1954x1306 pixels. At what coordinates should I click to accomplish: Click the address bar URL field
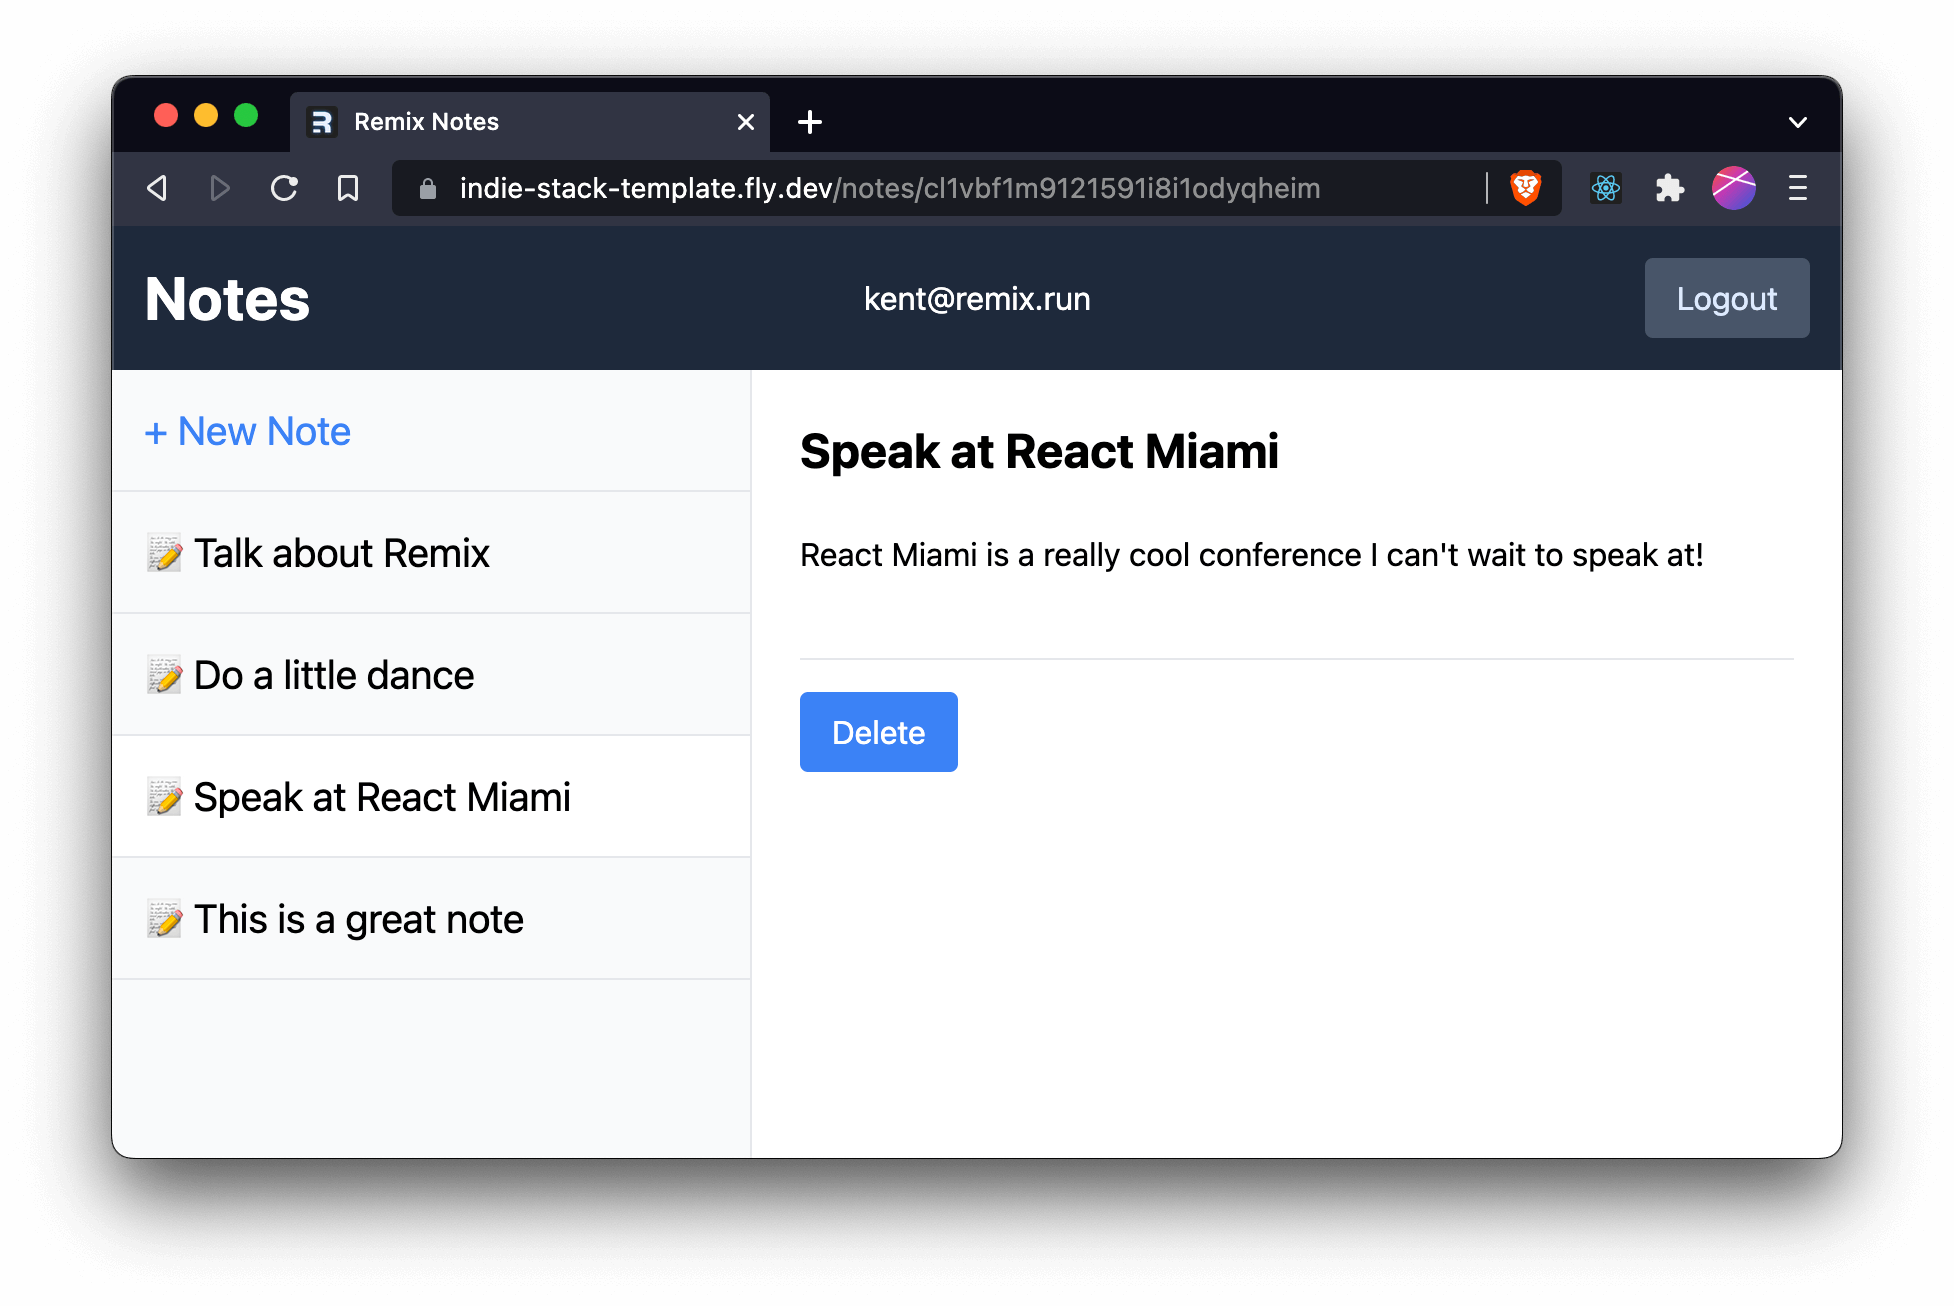pos(890,188)
